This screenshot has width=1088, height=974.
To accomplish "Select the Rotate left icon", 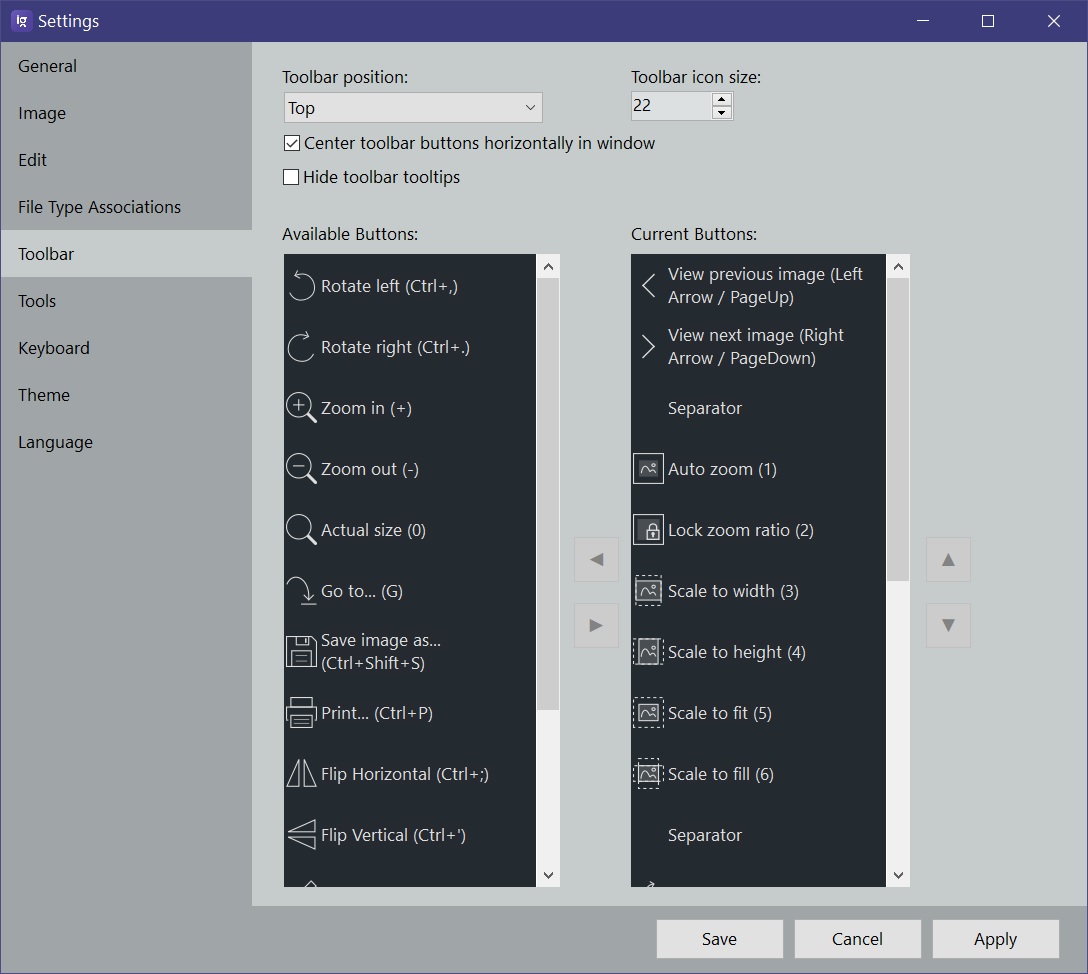I will click(x=301, y=286).
